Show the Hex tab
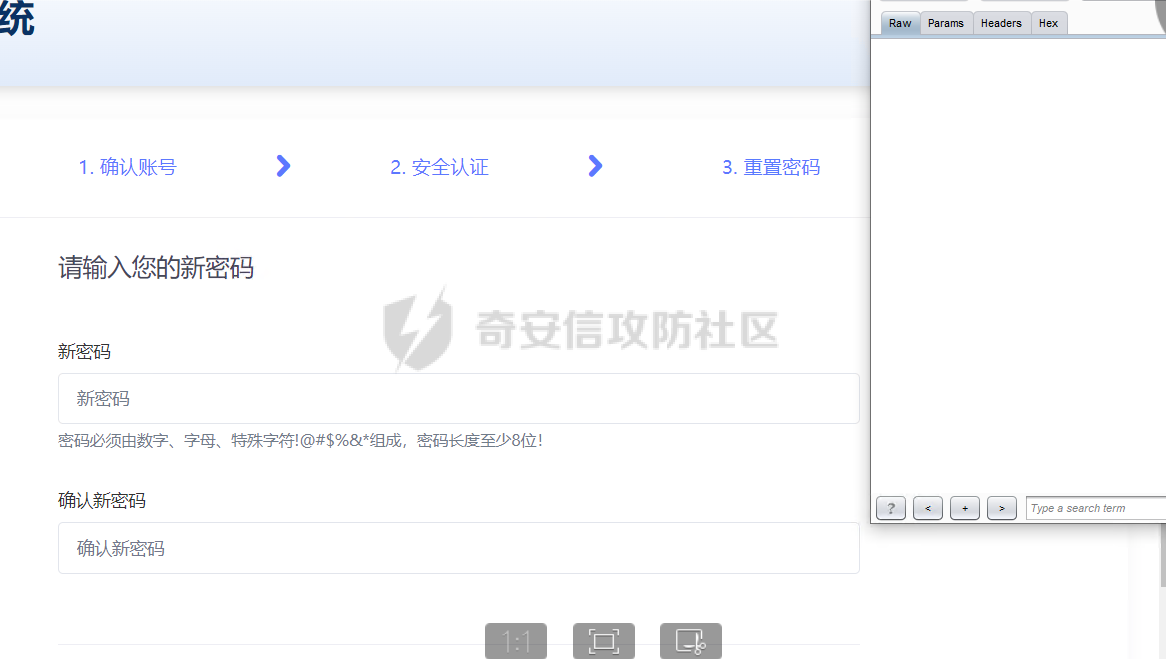 1048,23
